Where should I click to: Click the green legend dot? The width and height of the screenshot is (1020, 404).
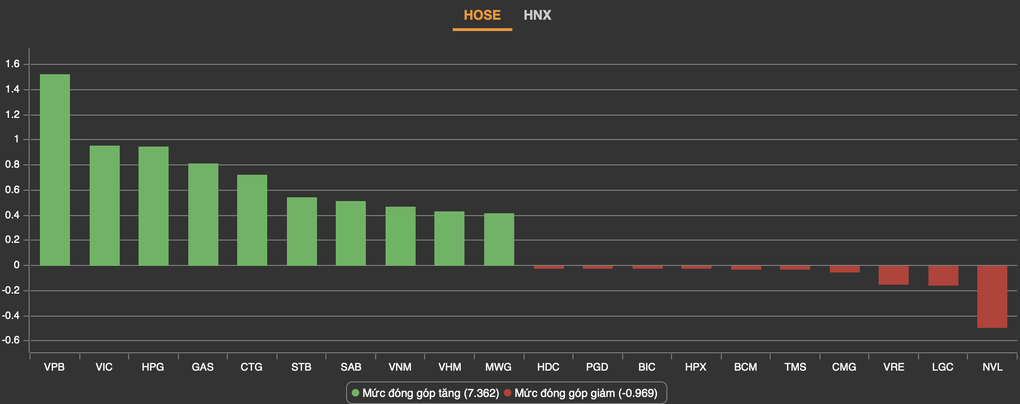point(355,393)
